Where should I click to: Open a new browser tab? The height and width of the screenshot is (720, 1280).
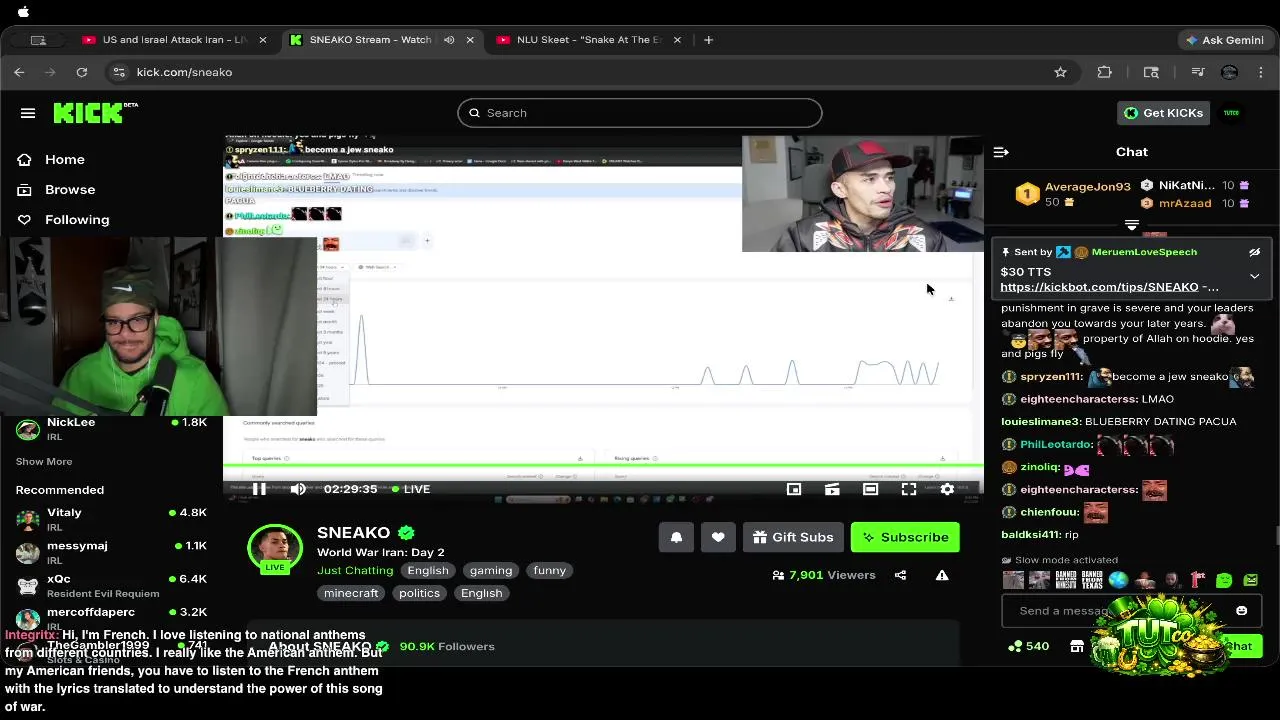tap(708, 40)
